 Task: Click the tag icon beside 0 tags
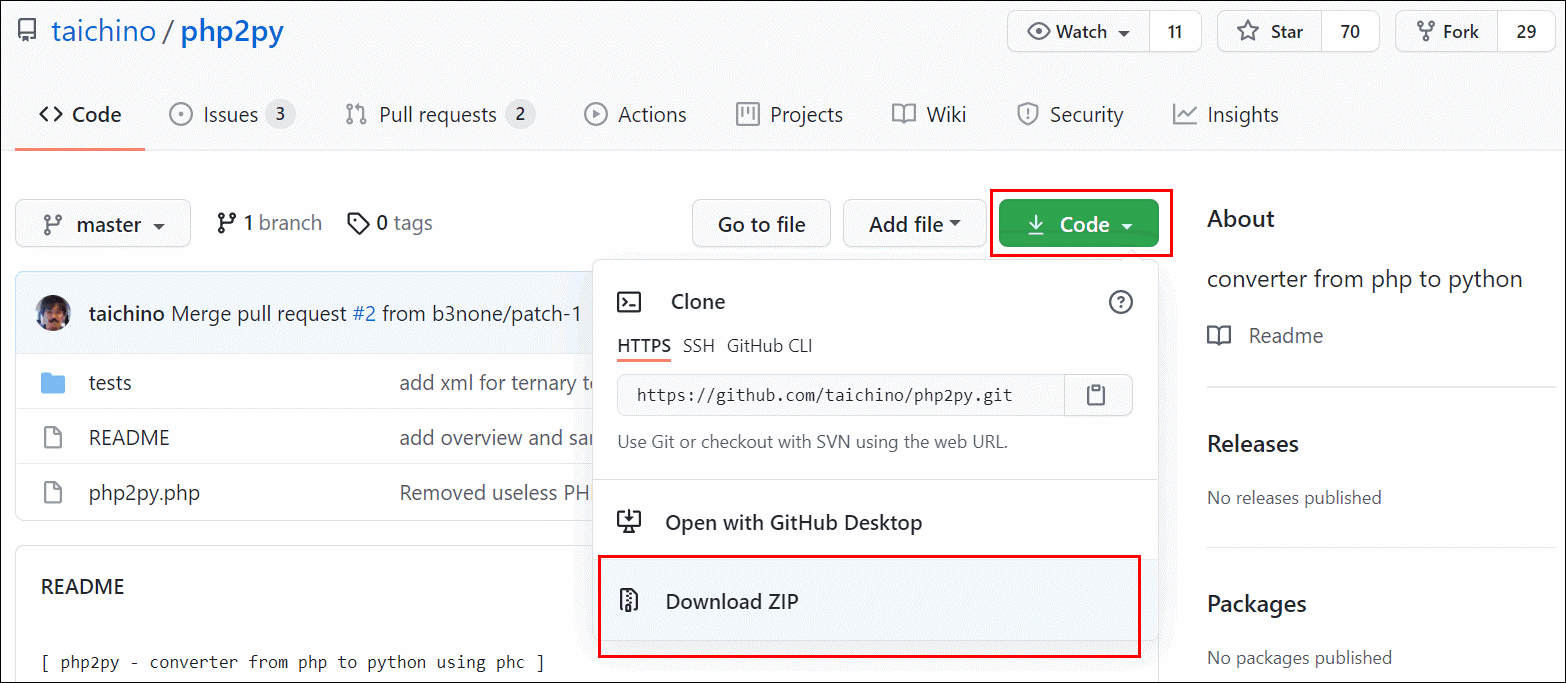358,223
